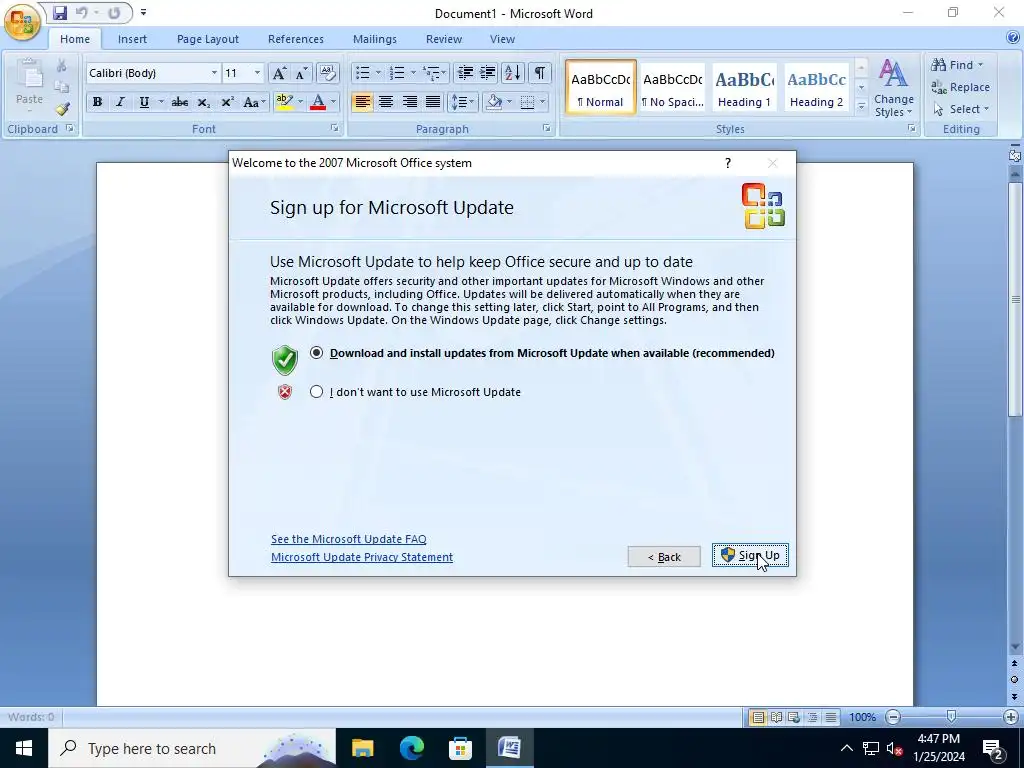Click the zoom slider handle
The width and height of the screenshot is (1024, 768).
952,717
